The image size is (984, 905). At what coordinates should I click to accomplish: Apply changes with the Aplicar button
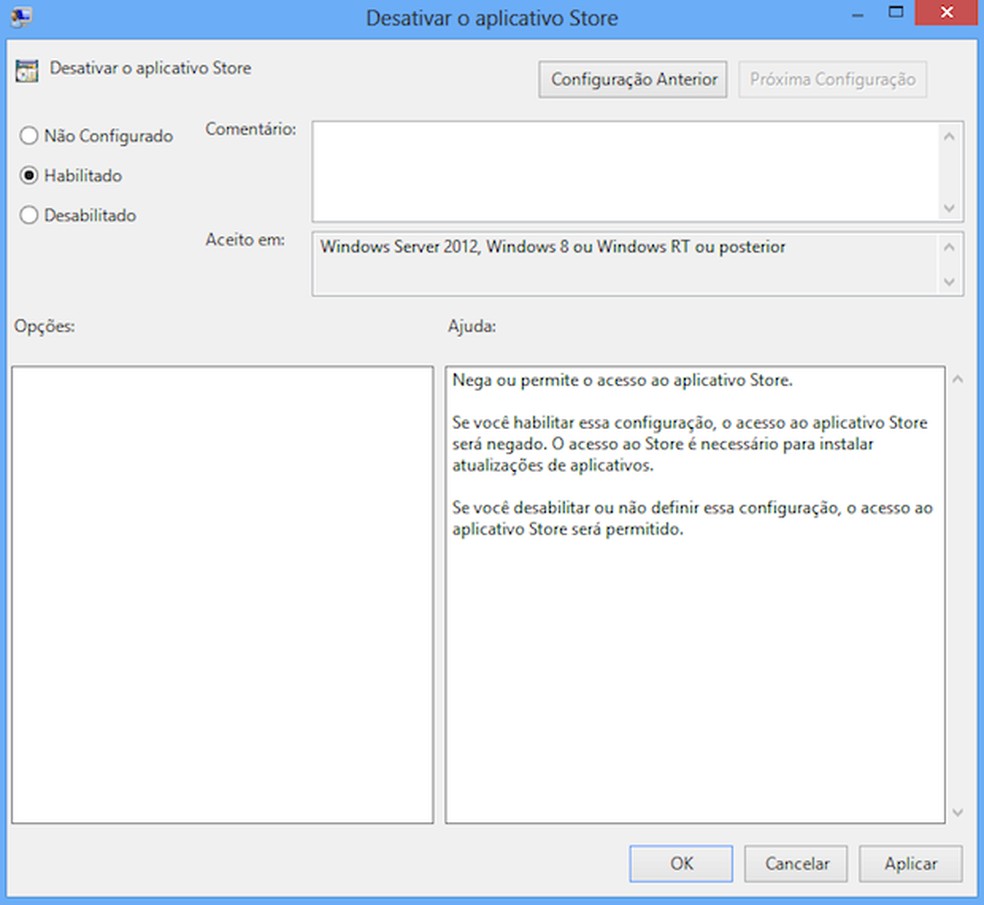911,864
